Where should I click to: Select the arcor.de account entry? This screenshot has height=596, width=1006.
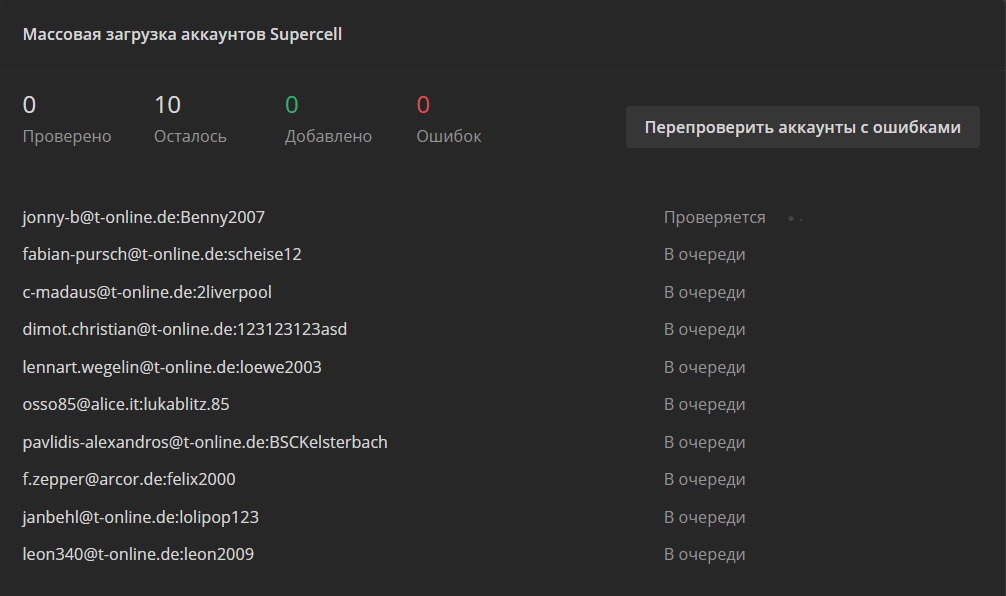coord(129,479)
